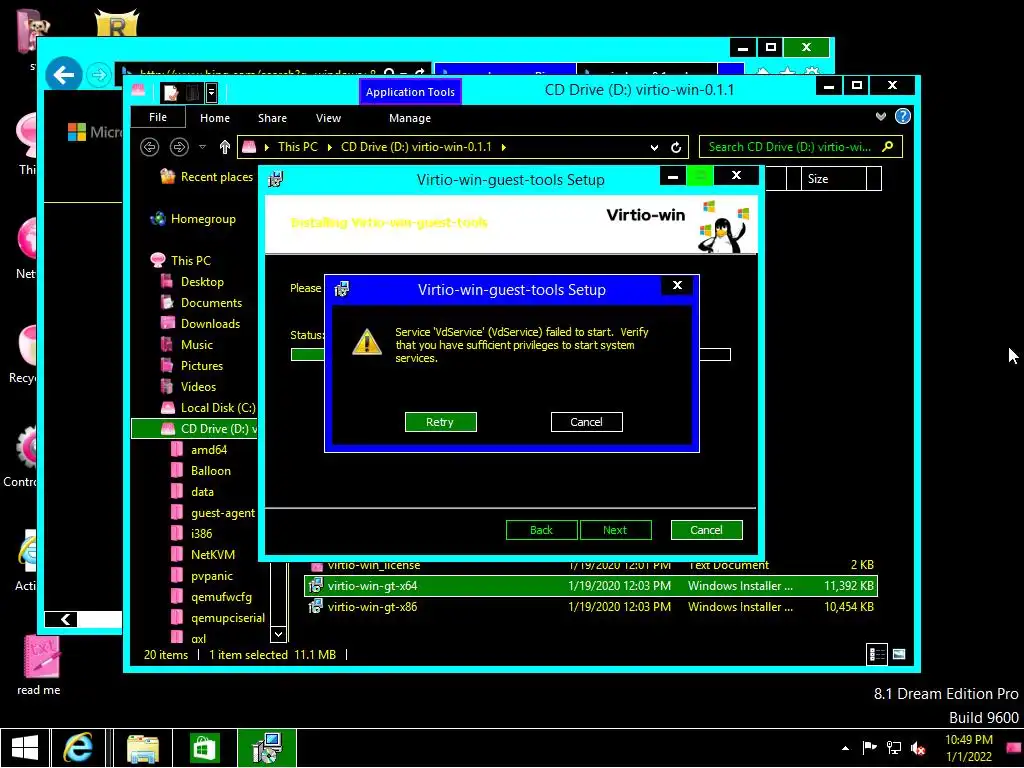Open the Balloon folder in tree

(x=200, y=471)
